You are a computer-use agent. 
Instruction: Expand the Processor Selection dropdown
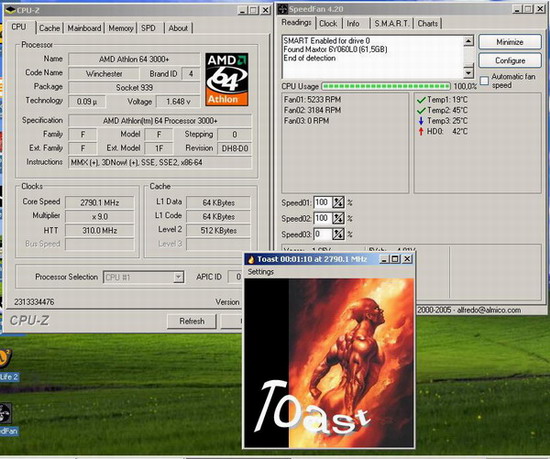179,277
